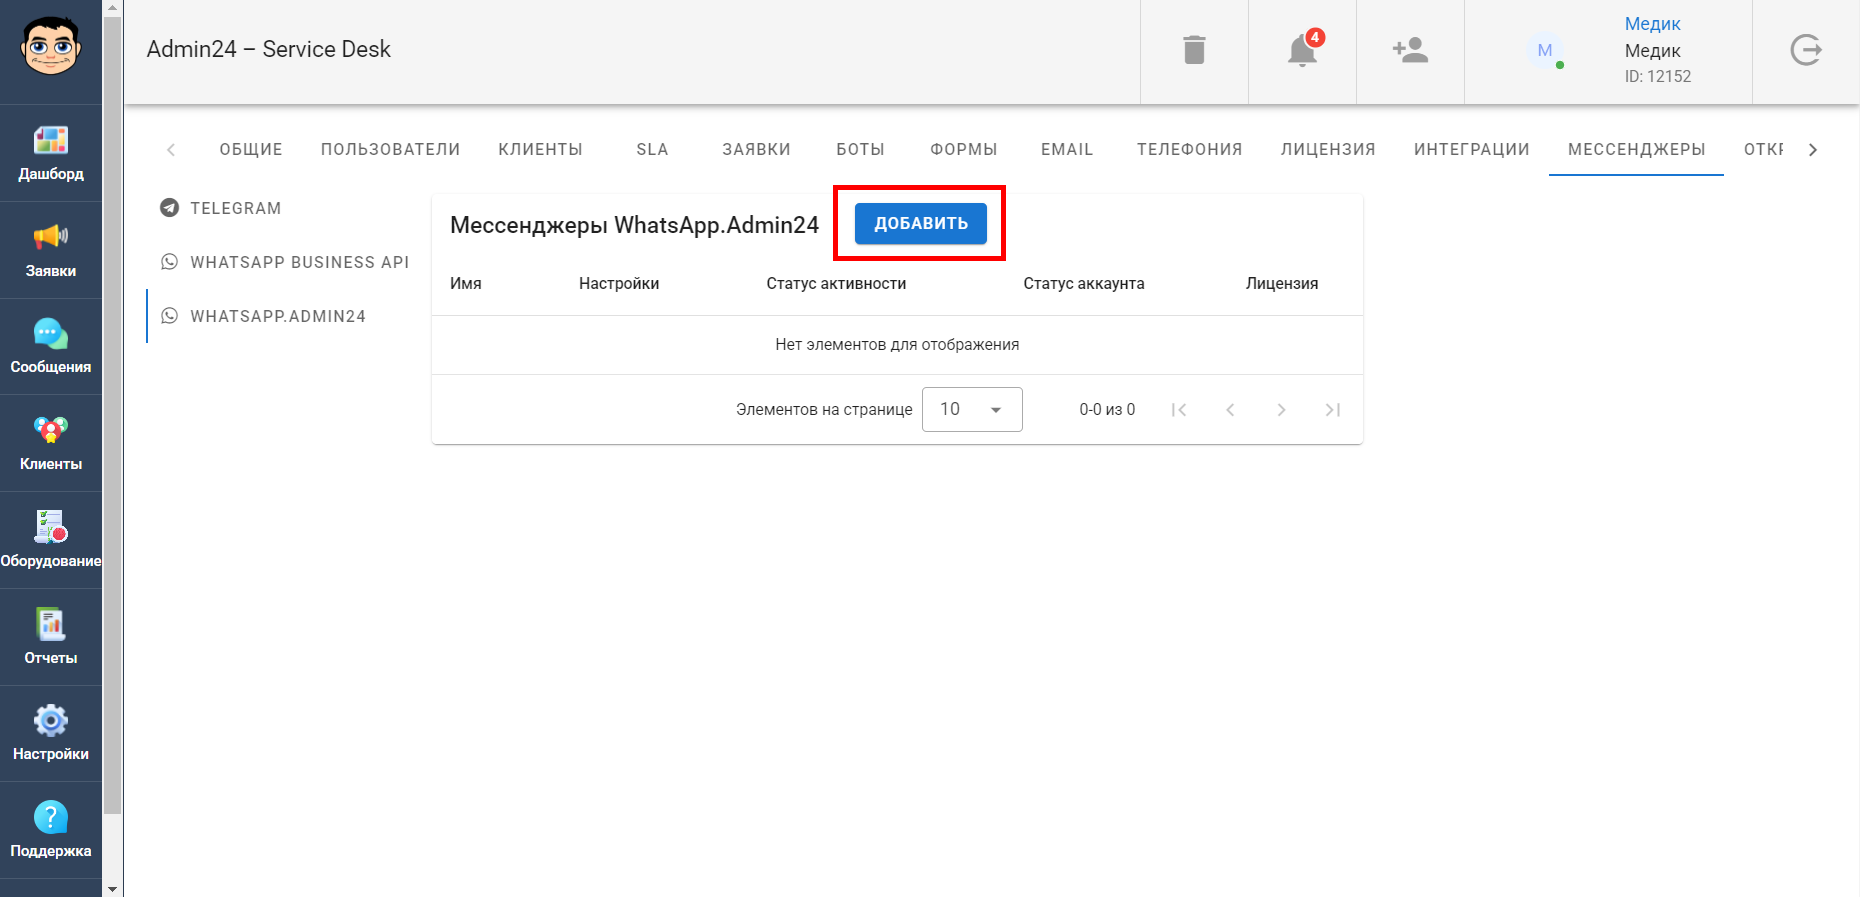
Task: Open the Поддержка help section
Action: (51, 830)
